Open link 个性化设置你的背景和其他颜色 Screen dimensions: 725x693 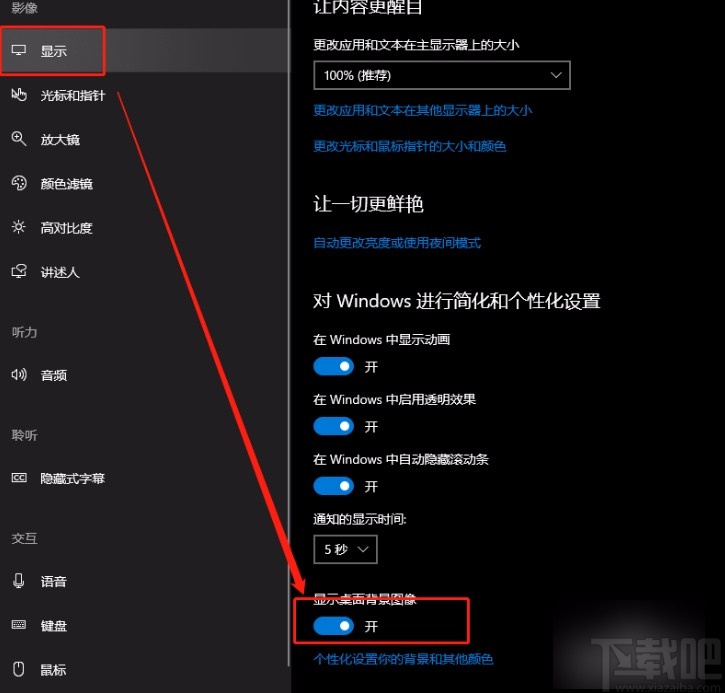point(403,659)
